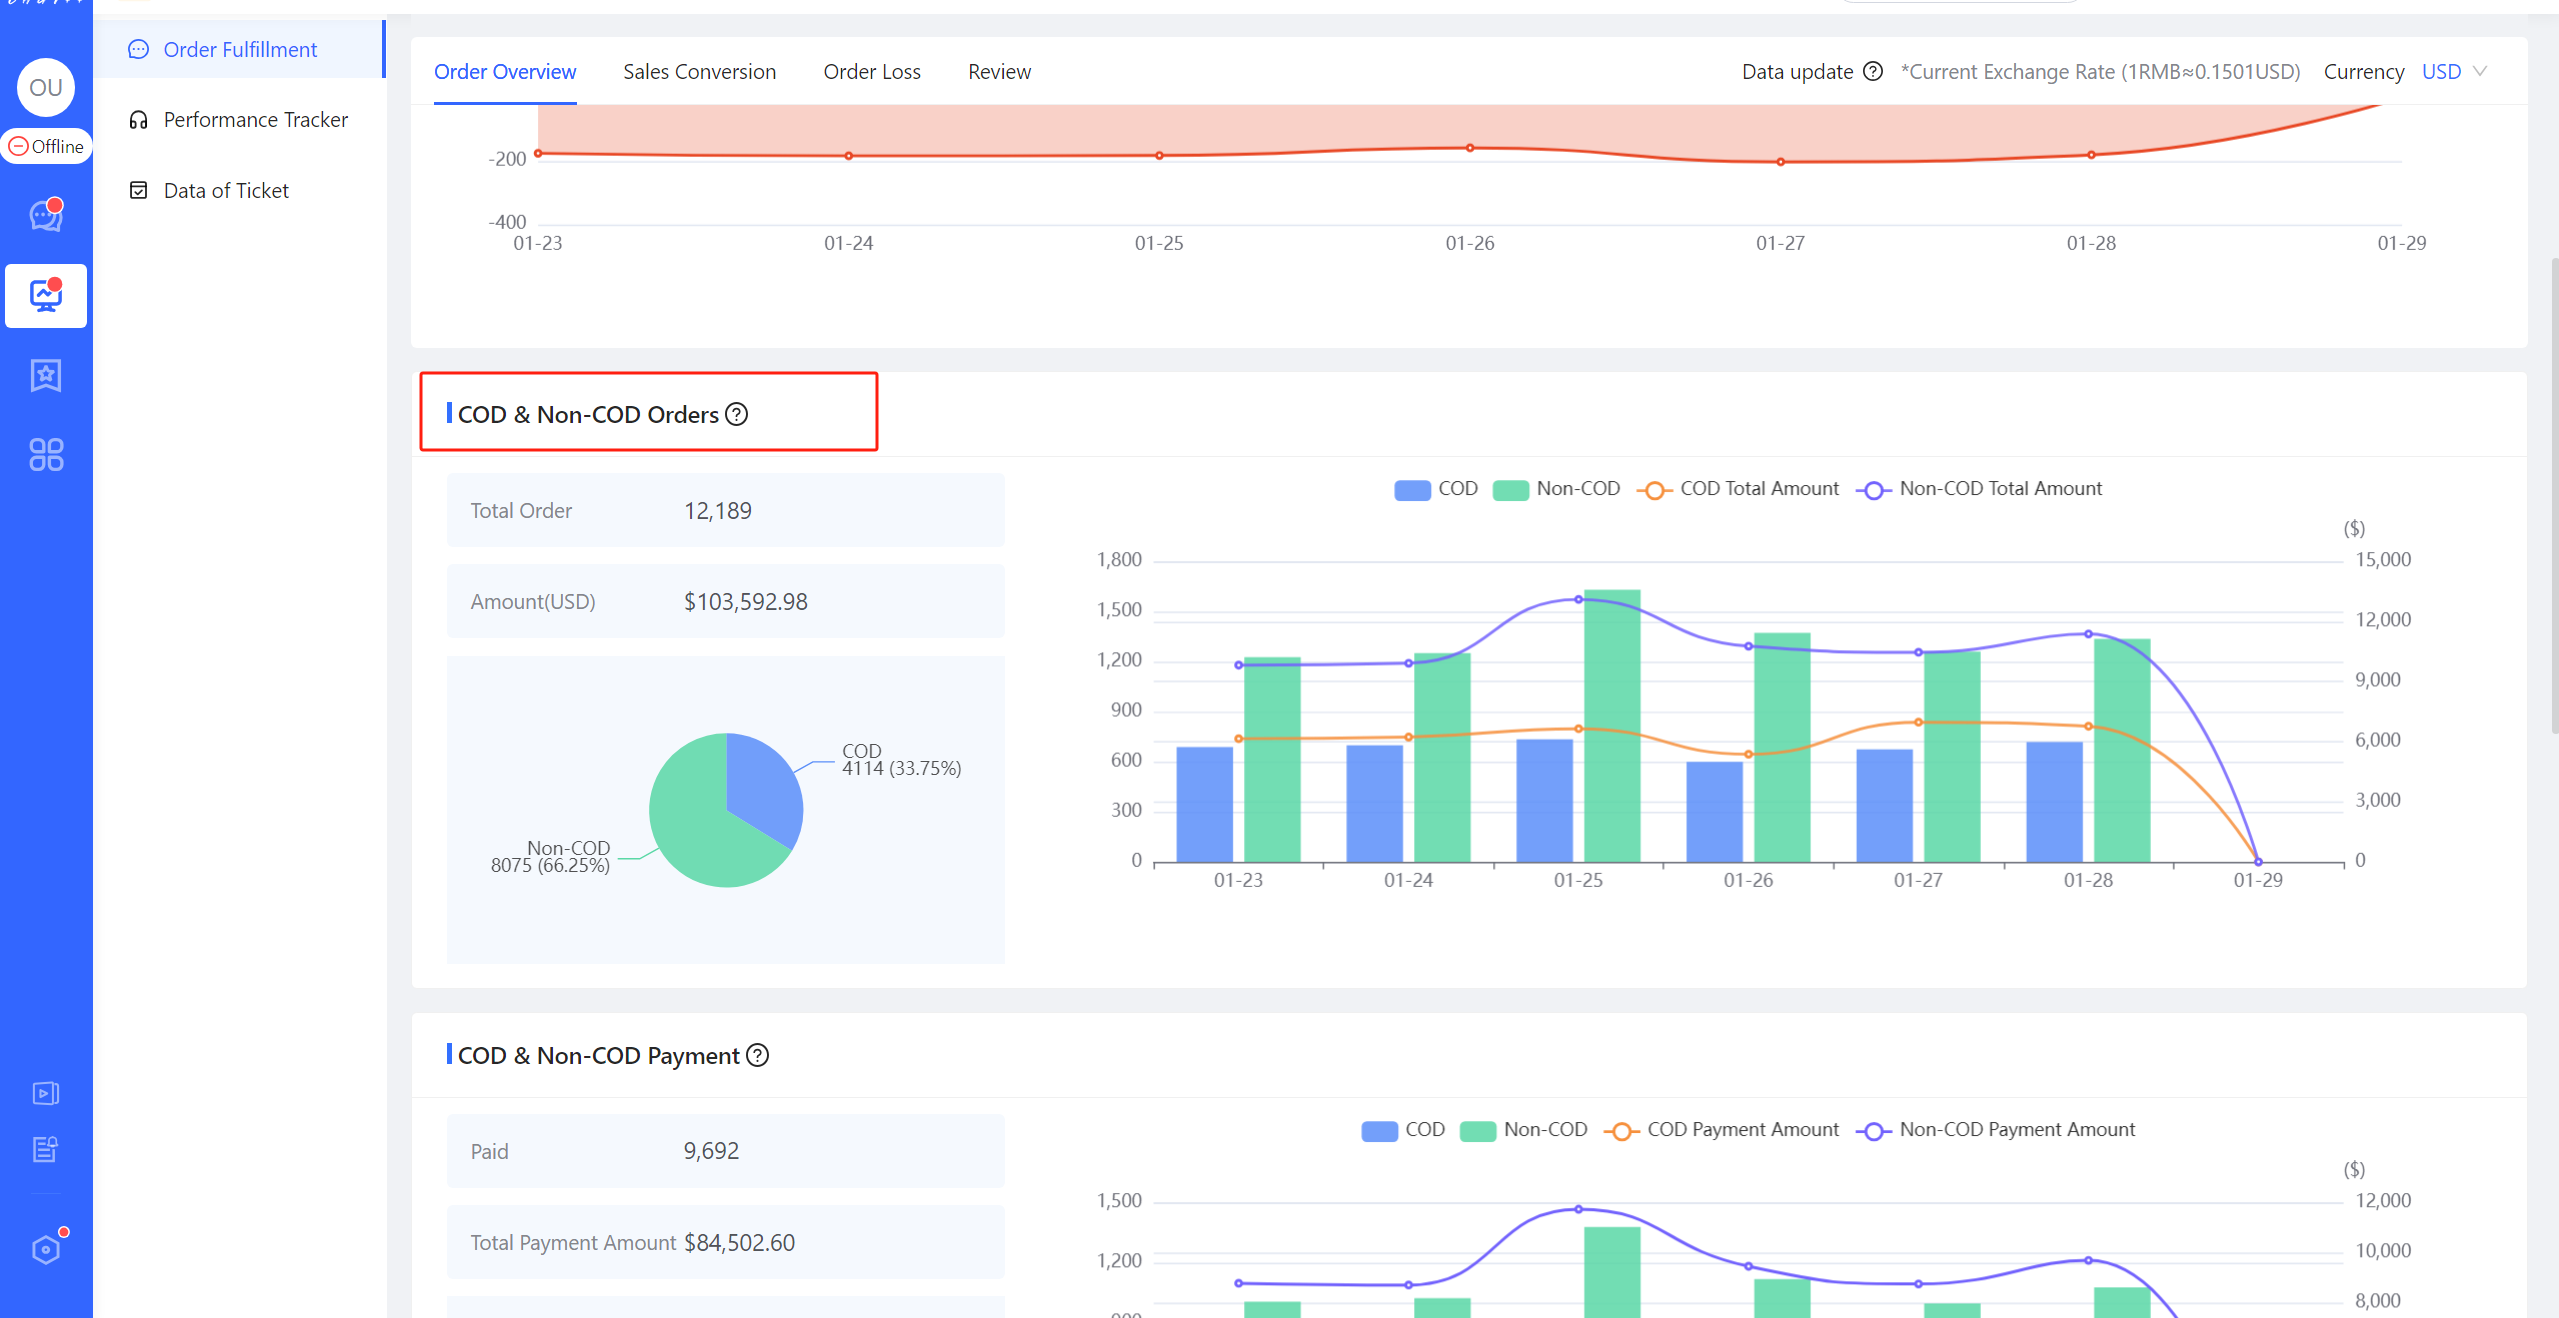The image size is (2559, 1318).
Task: Click the Current Exchange Rate note
Action: [x=2101, y=72]
